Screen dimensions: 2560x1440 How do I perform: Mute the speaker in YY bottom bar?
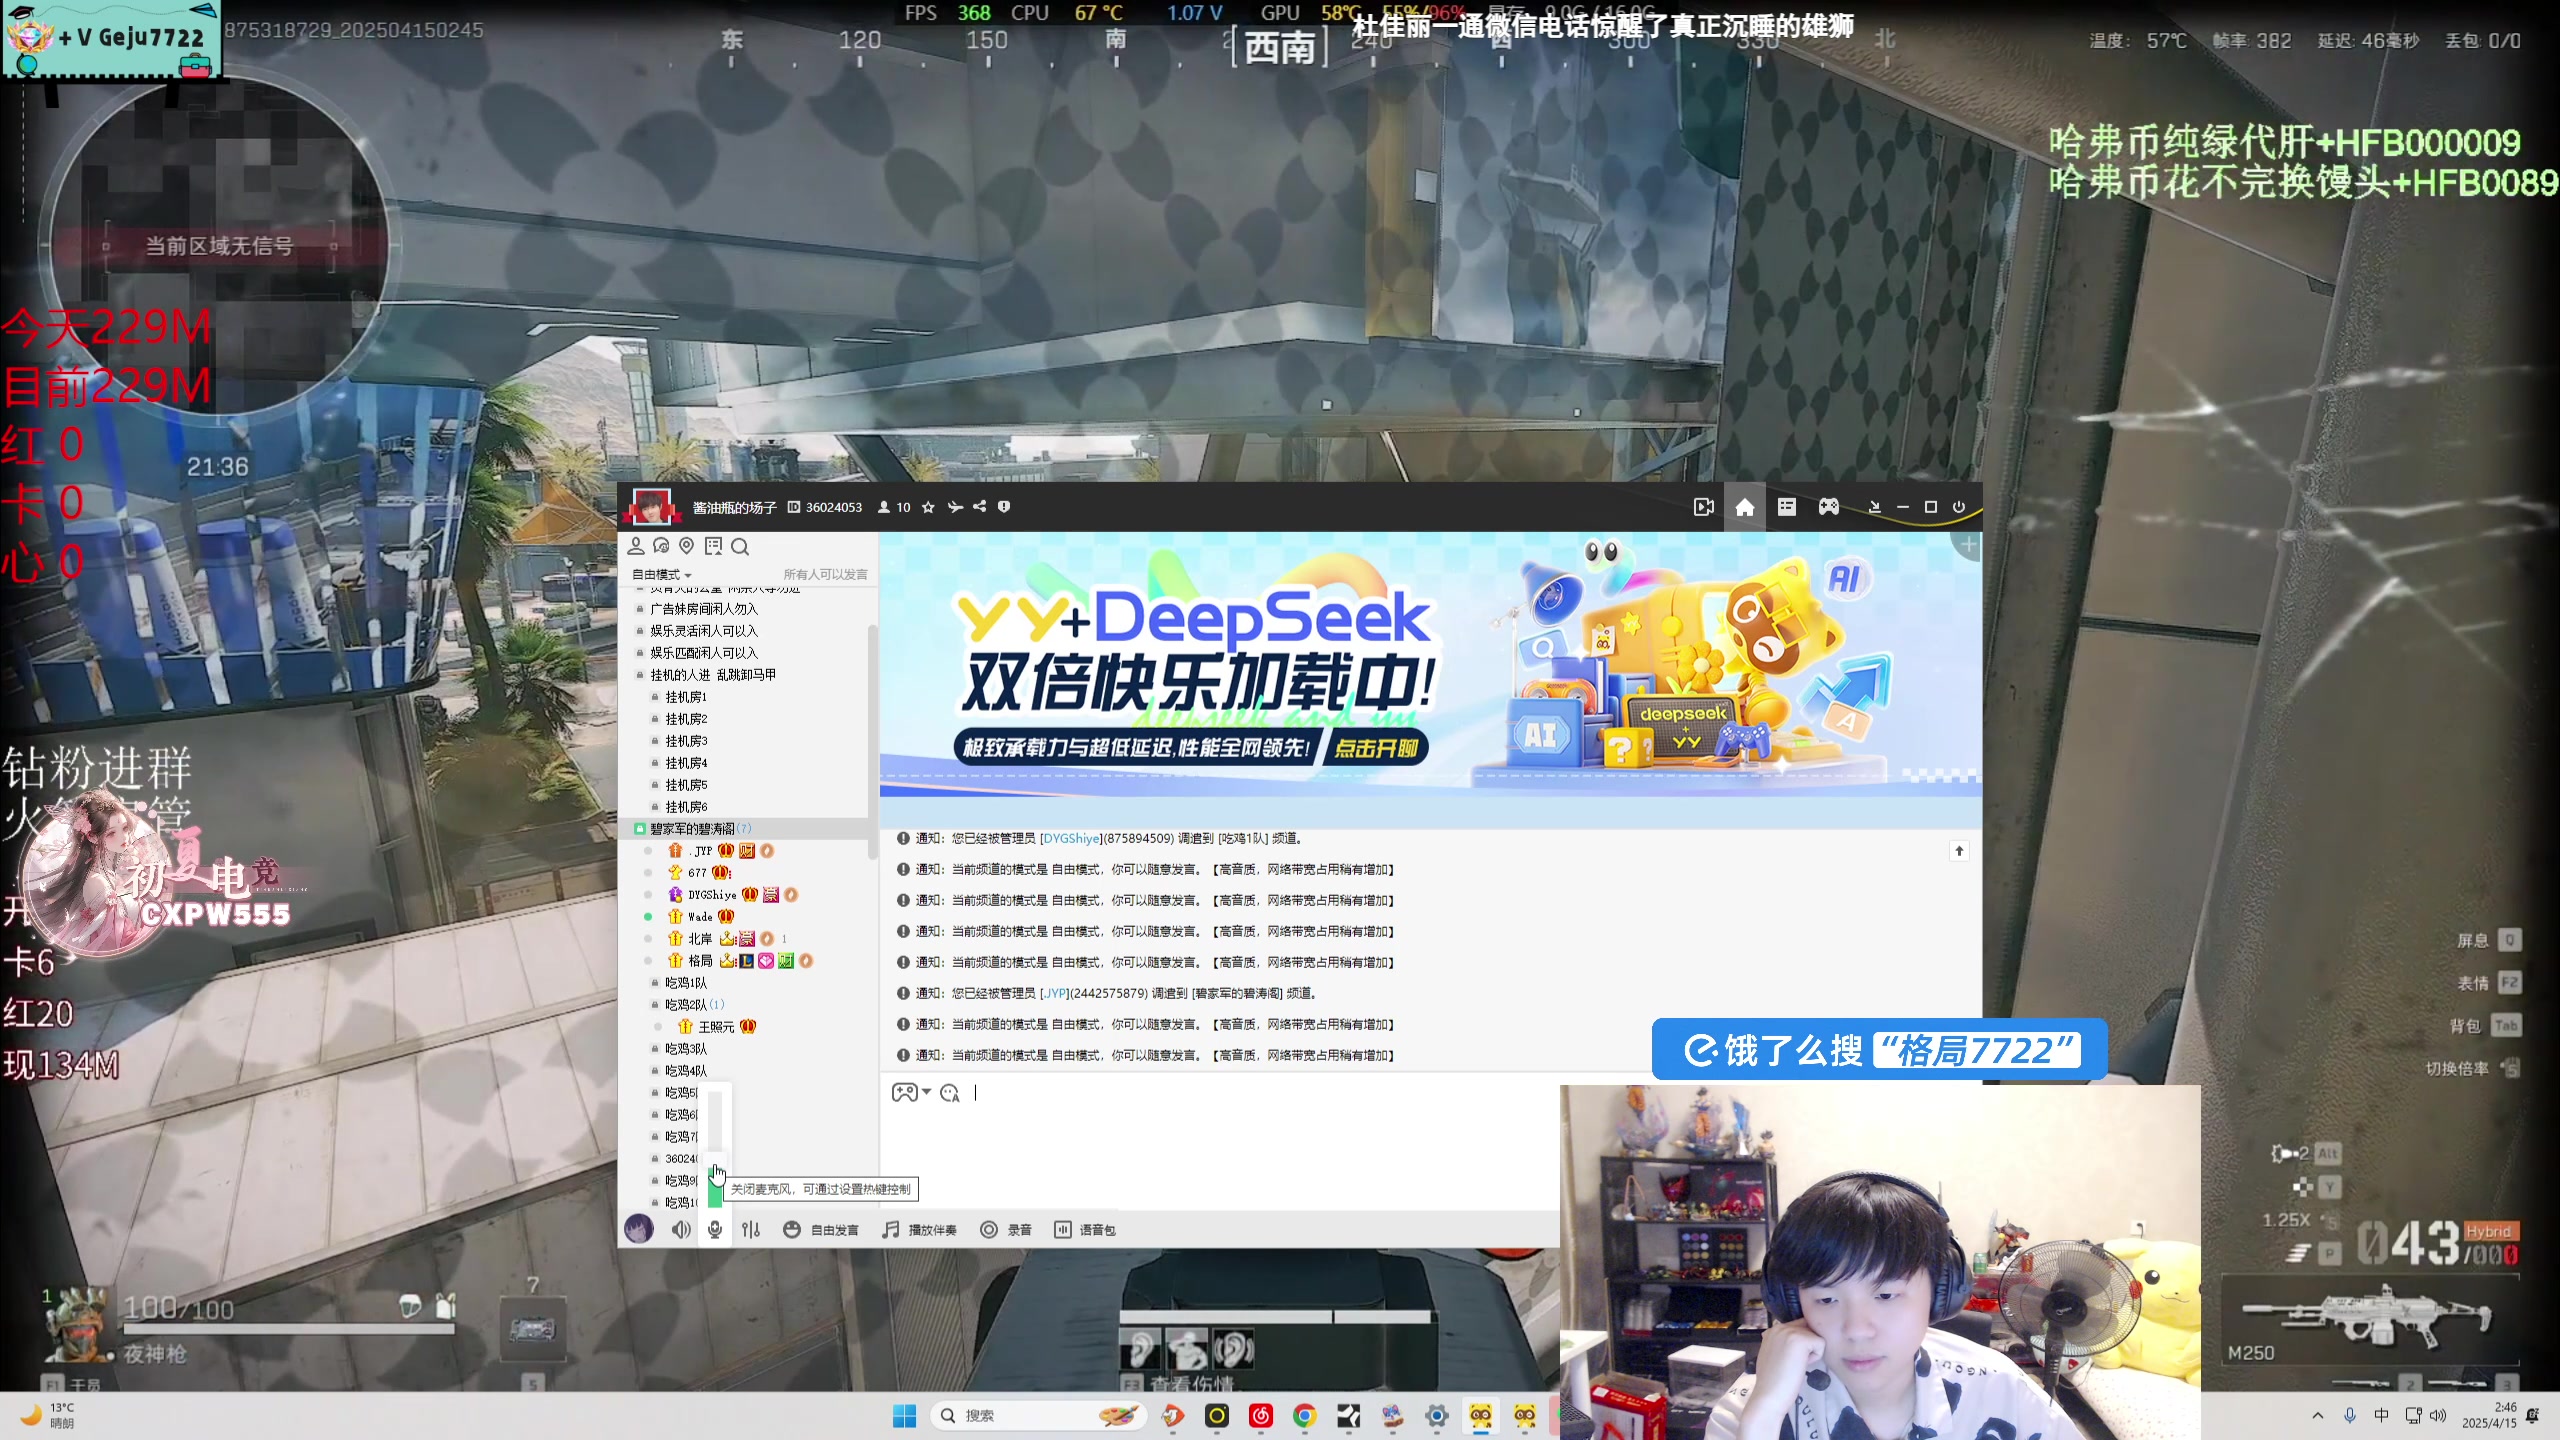681,1230
